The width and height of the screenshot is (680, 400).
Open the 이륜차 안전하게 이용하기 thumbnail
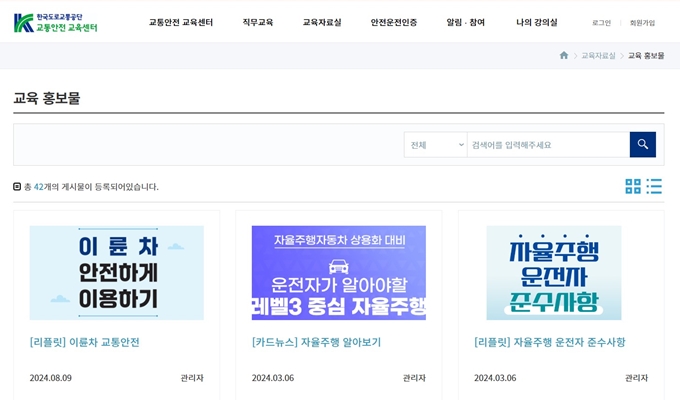(x=117, y=273)
